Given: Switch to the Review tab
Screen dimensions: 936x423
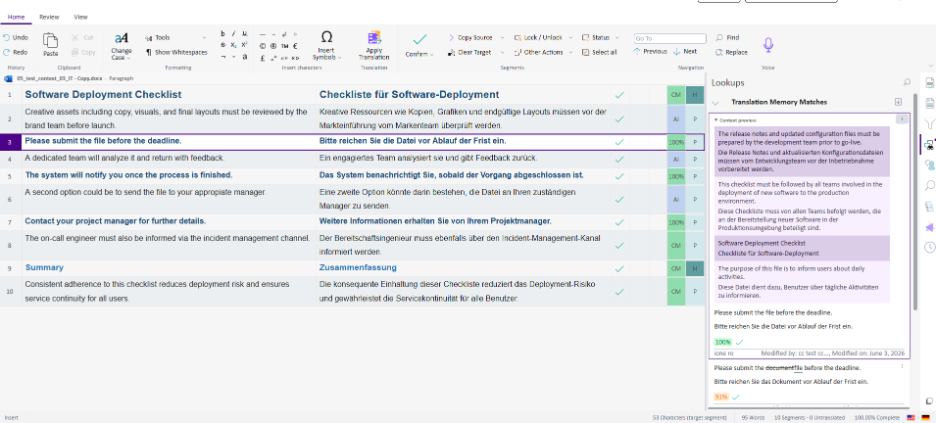Looking at the screenshot, I should point(49,17).
